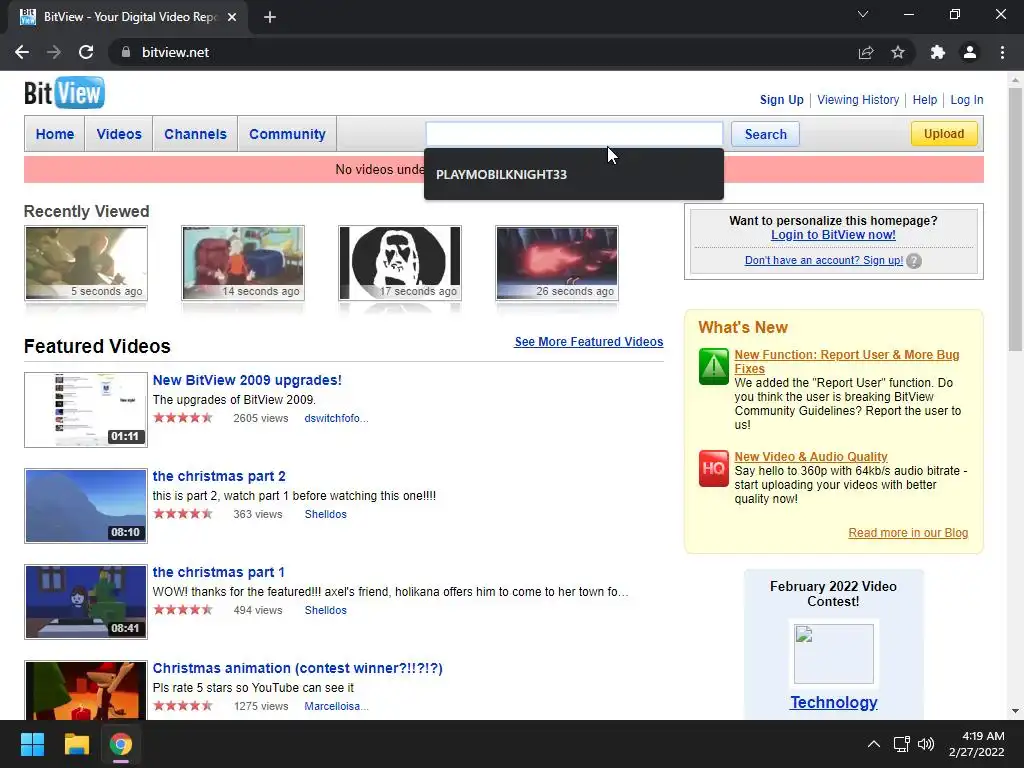Click the Log In link

pyautogui.click(x=967, y=100)
